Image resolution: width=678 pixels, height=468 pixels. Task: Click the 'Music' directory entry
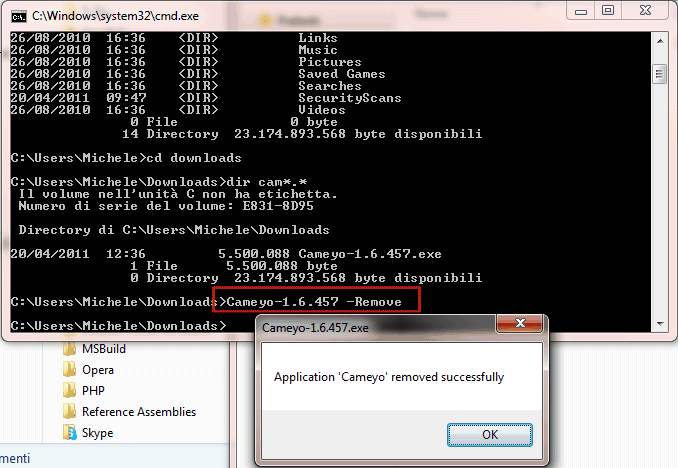coord(318,50)
